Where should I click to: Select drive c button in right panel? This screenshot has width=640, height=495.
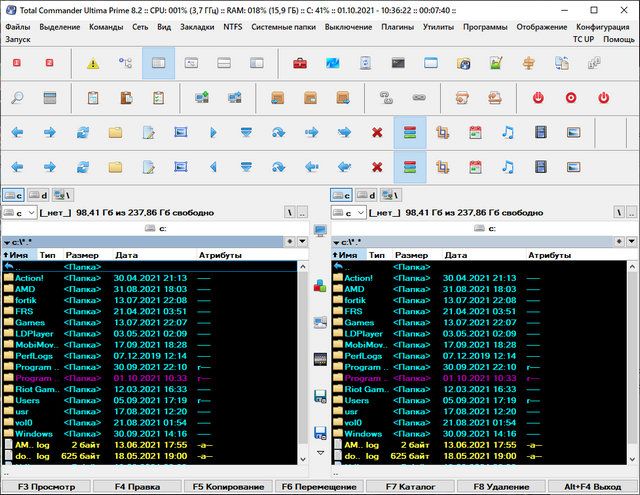(341, 195)
